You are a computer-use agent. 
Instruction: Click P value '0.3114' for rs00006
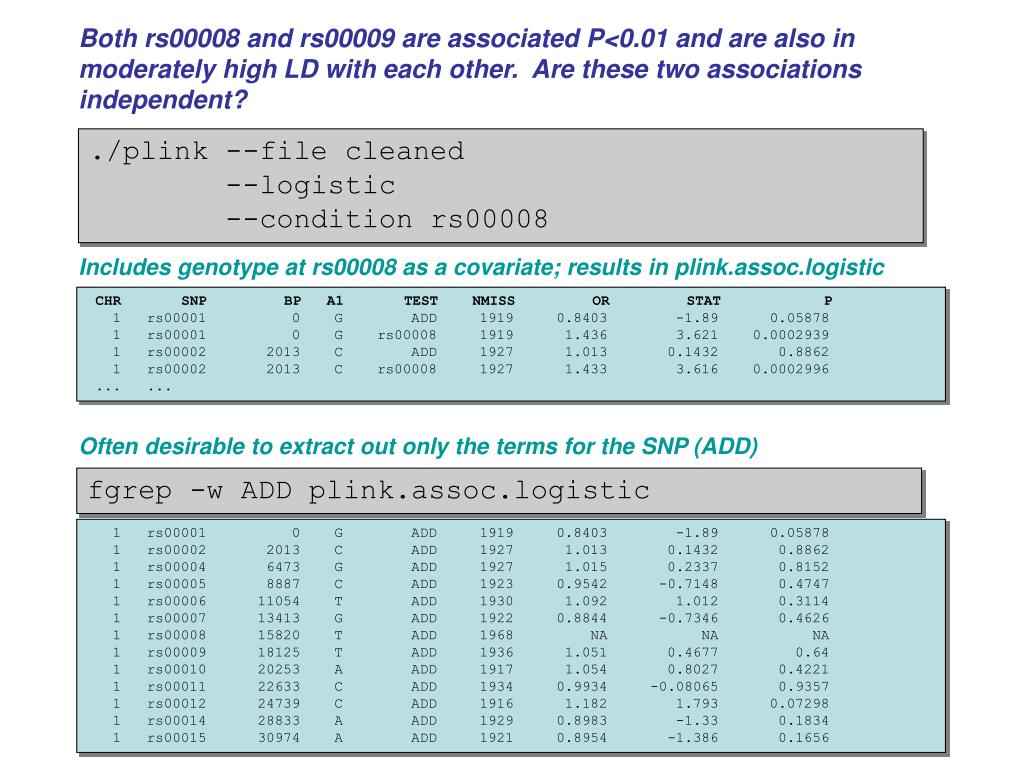point(804,601)
